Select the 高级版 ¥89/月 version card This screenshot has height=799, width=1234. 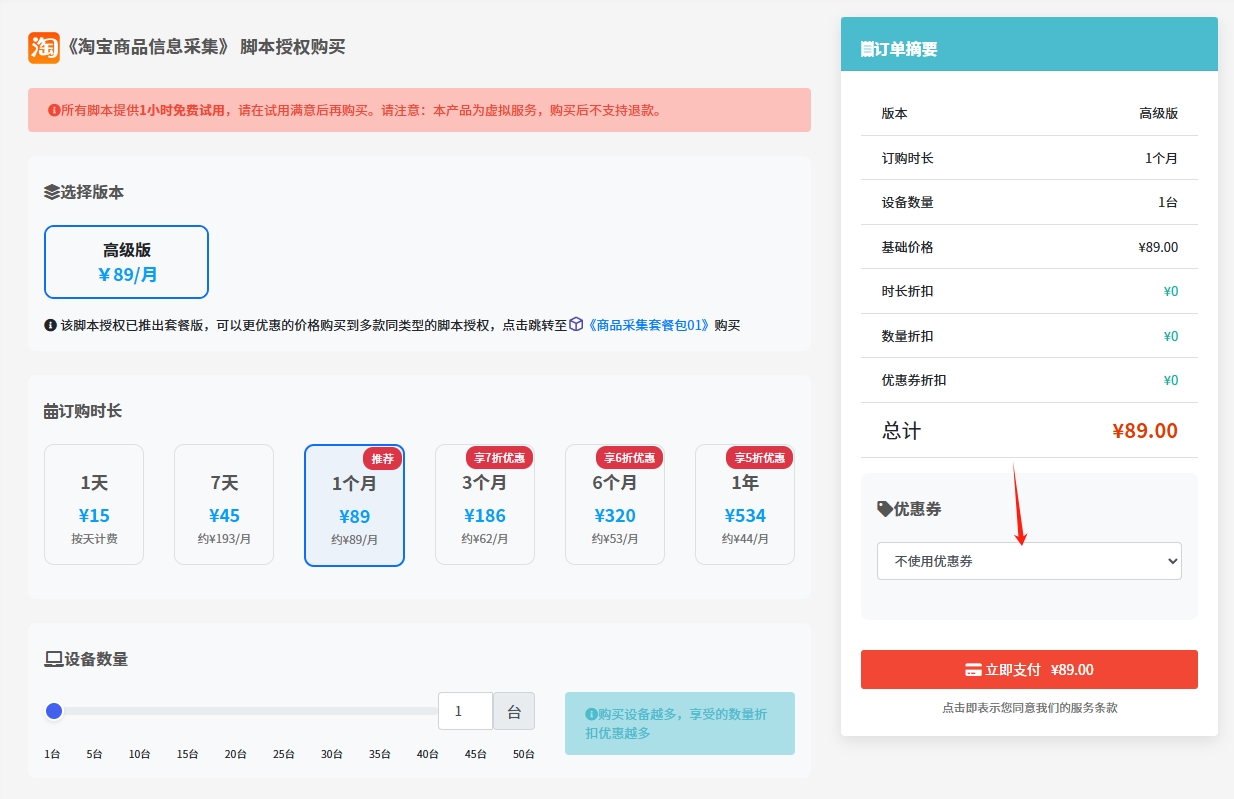(x=126, y=262)
